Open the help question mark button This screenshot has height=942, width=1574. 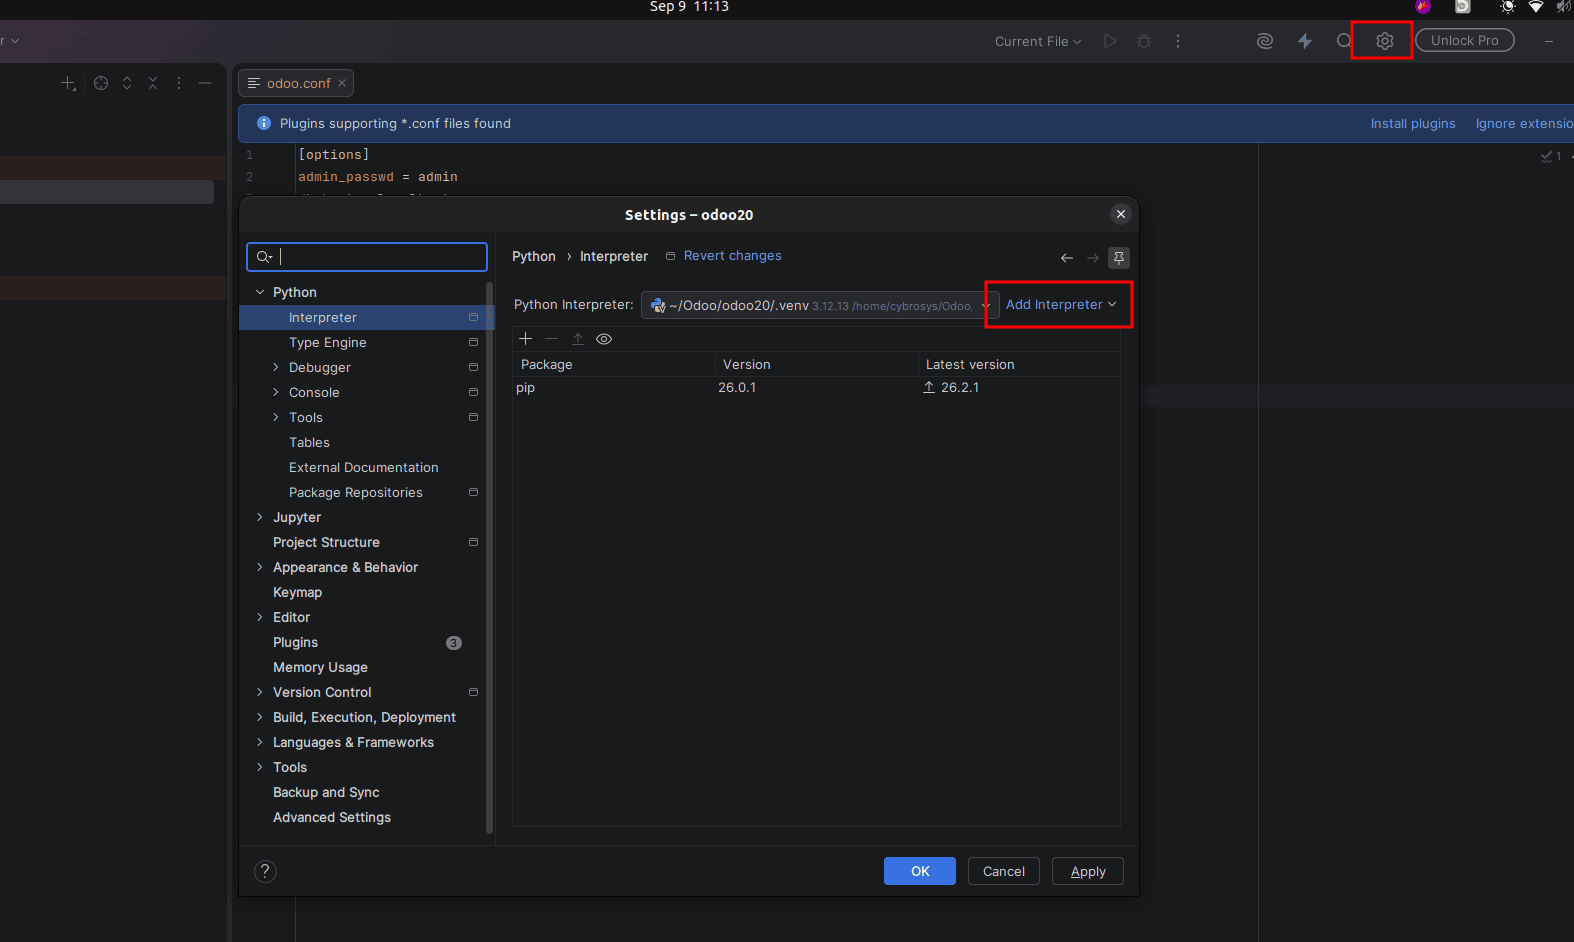pos(265,871)
